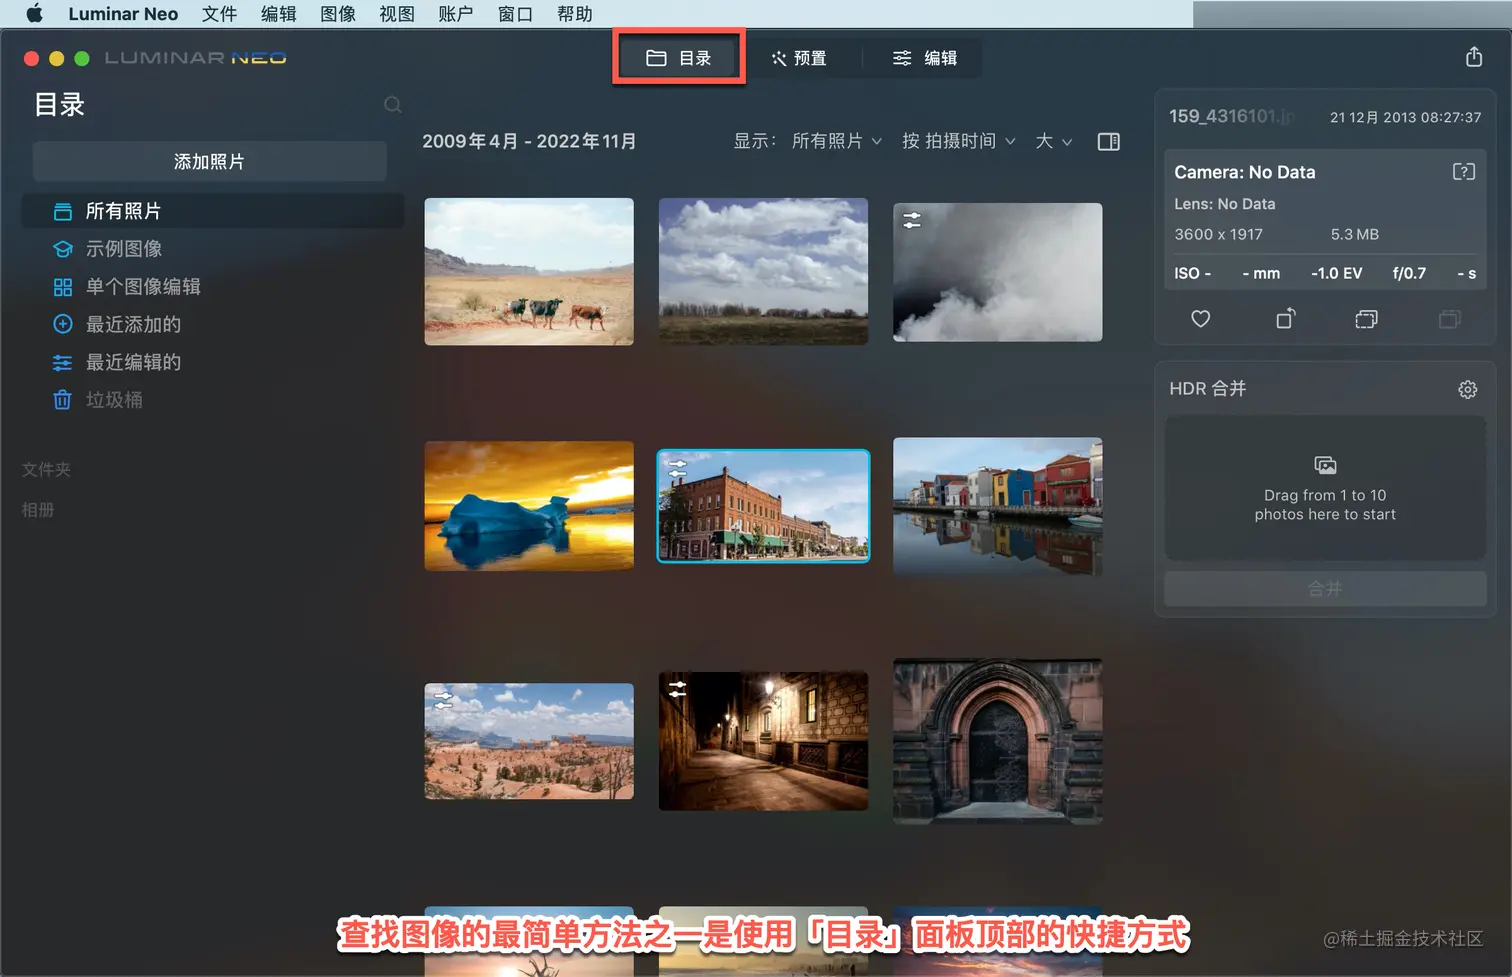1512x977 pixels.
Task: Select the dark storm cloud thumbnail
Action: (997, 272)
